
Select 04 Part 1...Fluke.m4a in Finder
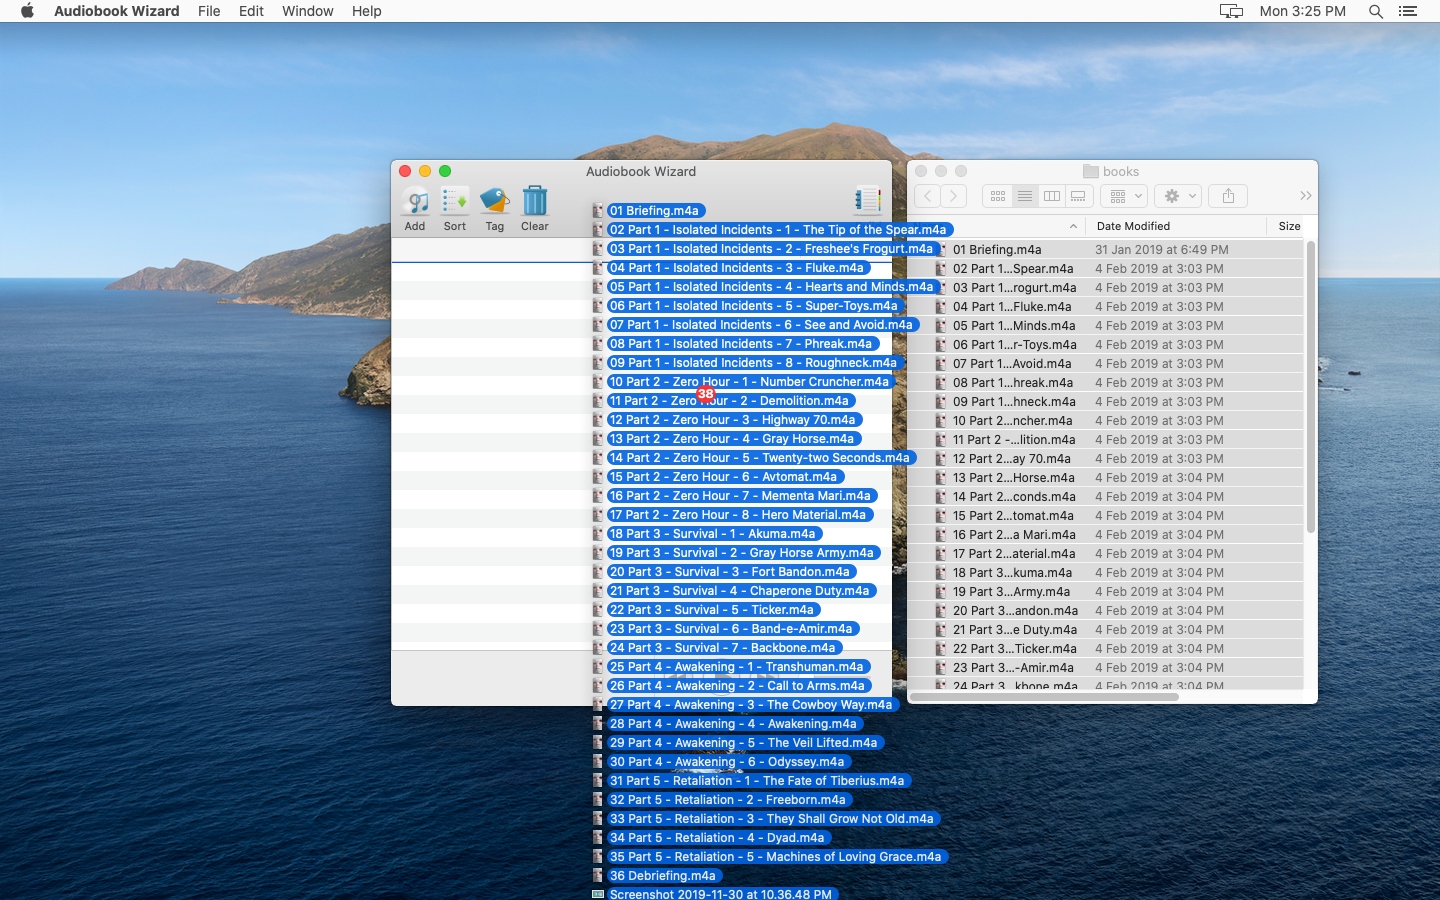point(1012,307)
